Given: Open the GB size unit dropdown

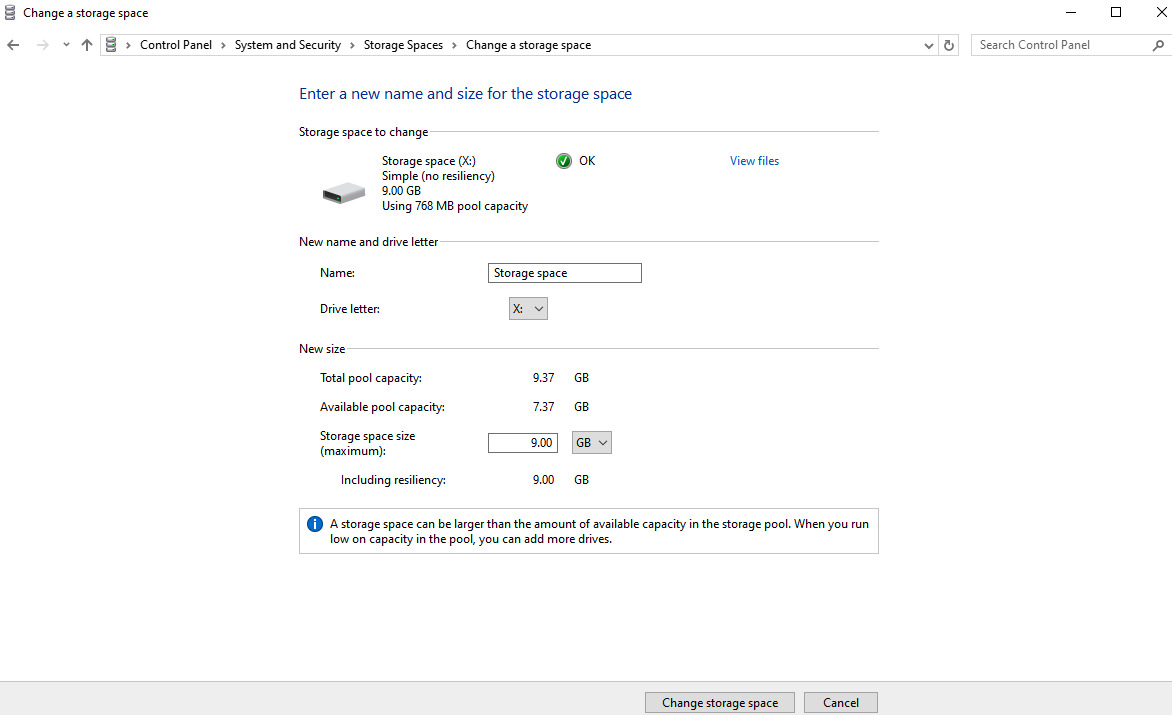Looking at the screenshot, I should click(x=592, y=442).
